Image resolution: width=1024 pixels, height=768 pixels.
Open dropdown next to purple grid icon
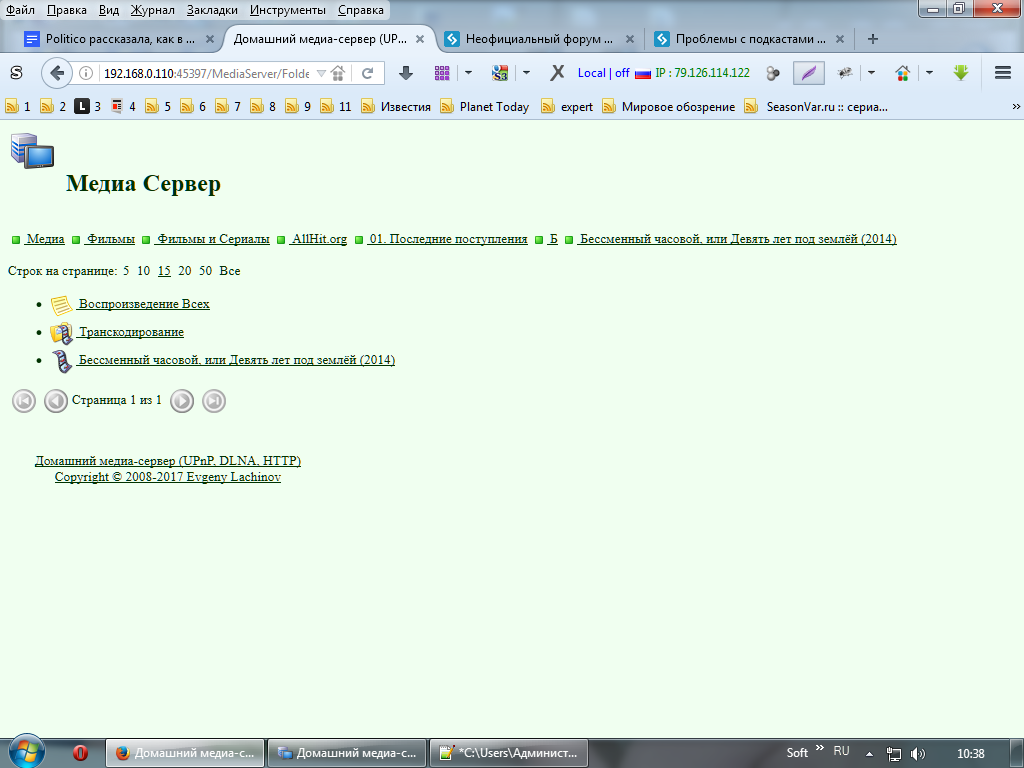click(x=468, y=73)
